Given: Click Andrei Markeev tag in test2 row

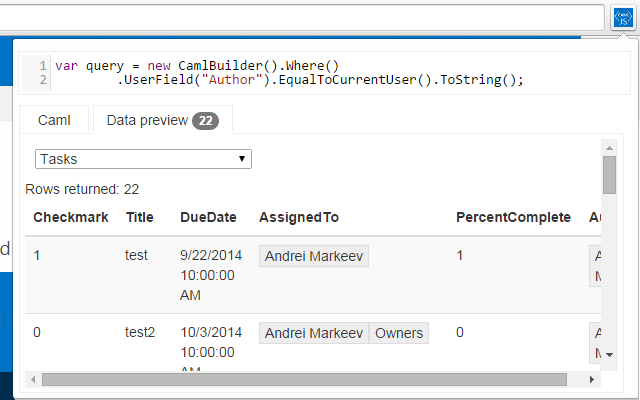Looking at the screenshot, I should point(314,333).
